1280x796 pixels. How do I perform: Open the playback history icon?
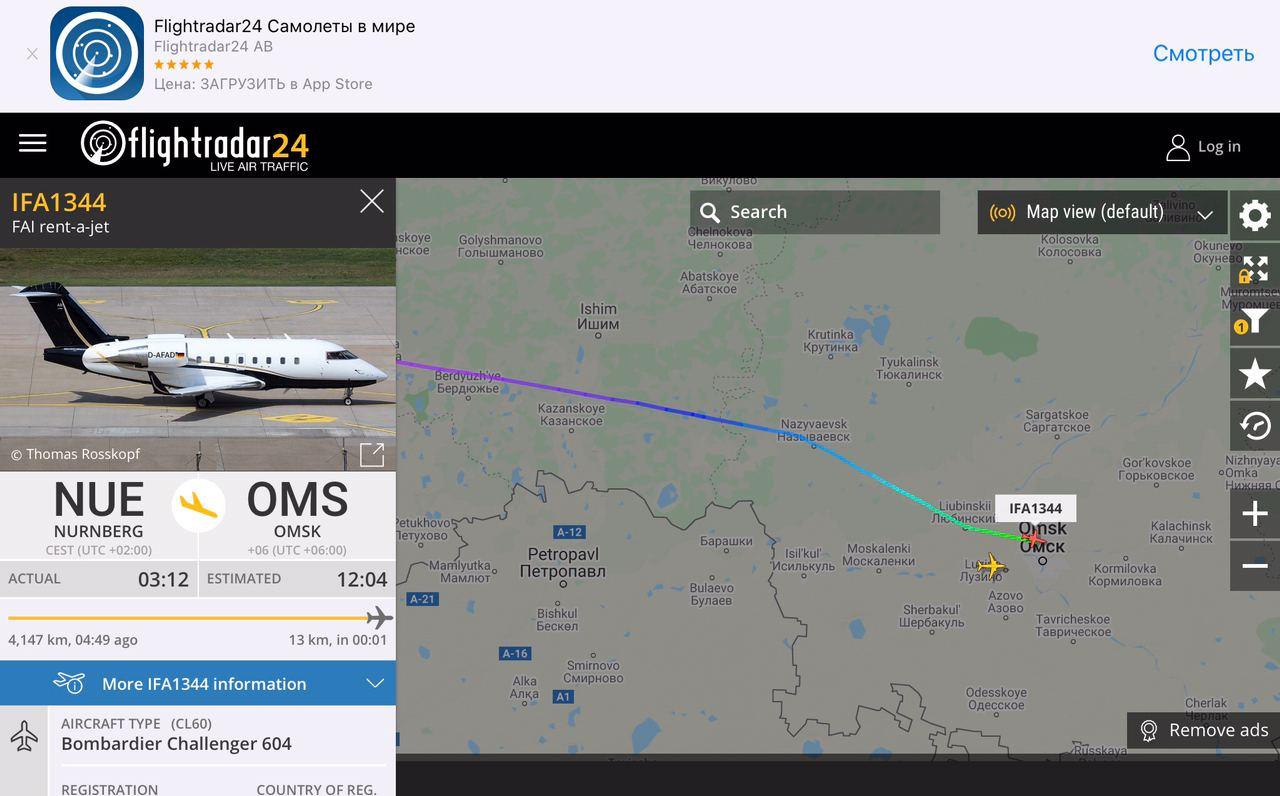point(1255,427)
